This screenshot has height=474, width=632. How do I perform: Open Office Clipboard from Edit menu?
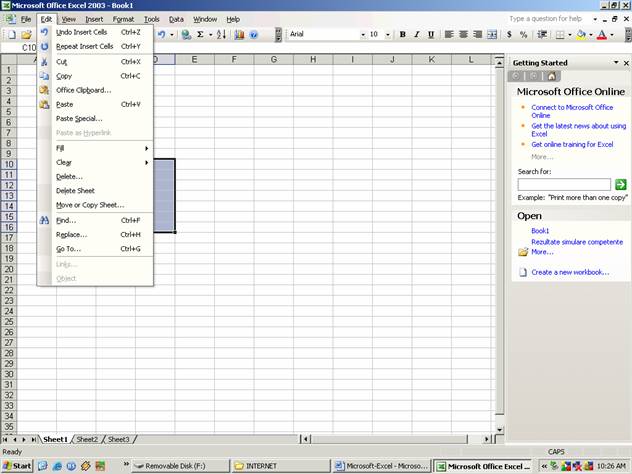pyautogui.click(x=95, y=90)
